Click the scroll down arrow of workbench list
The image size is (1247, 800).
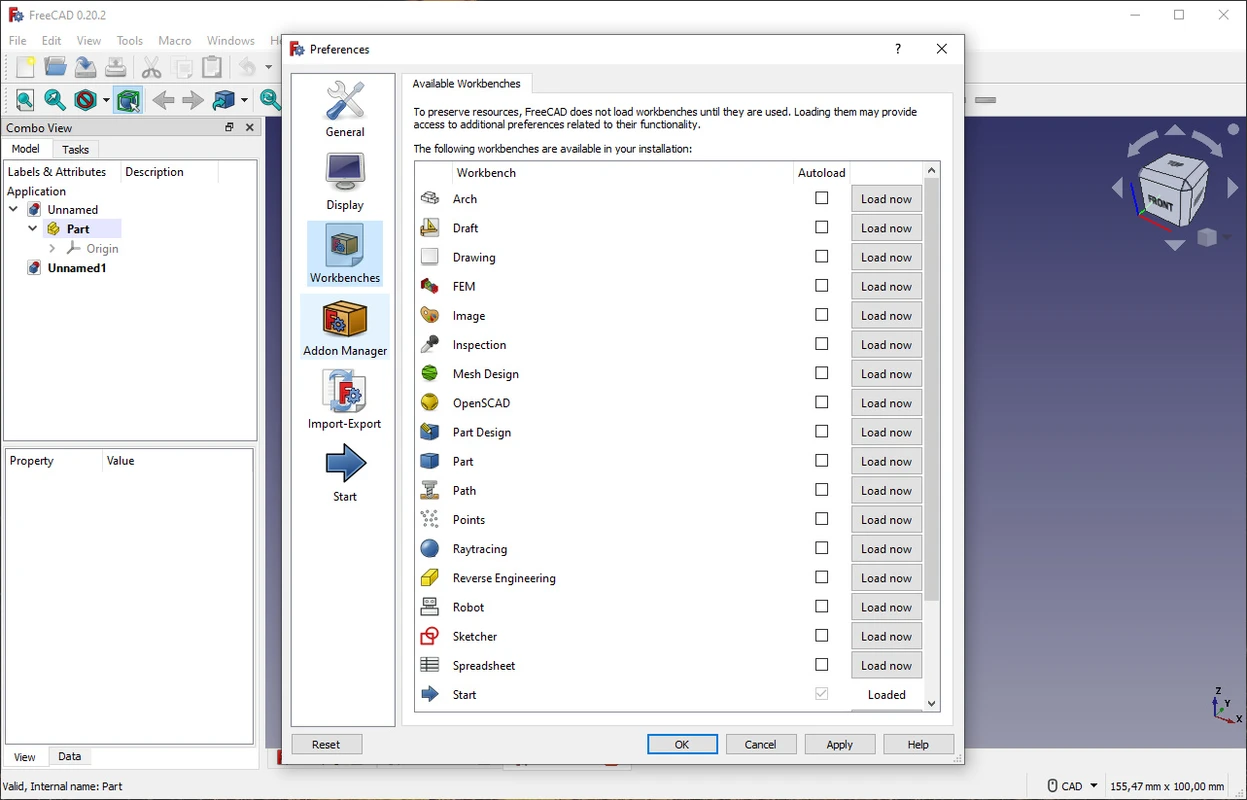point(932,704)
